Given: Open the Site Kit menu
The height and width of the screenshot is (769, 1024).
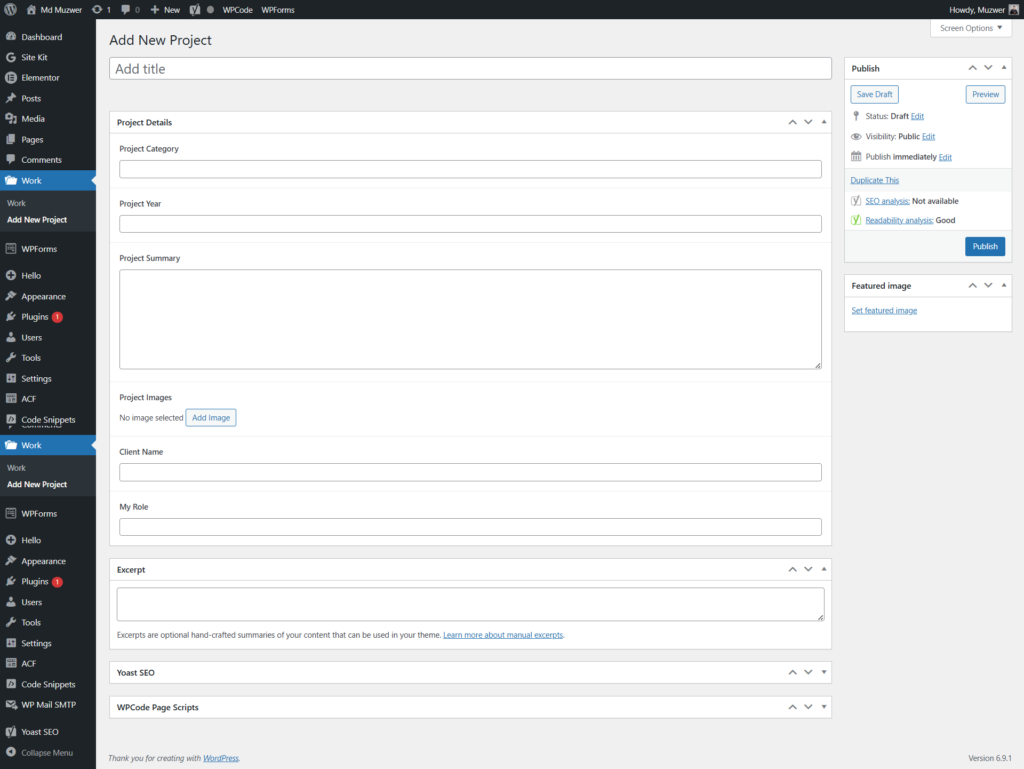Looking at the screenshot, I should coord(34,57).
